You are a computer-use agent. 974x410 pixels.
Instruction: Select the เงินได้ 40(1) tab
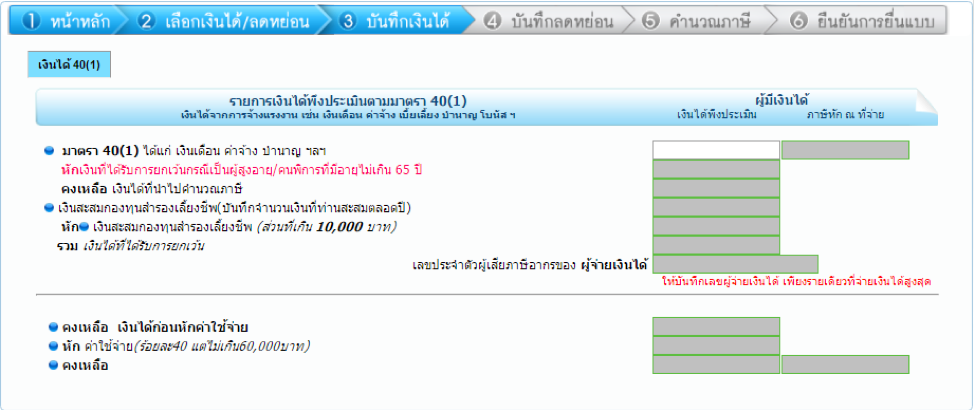click(69, 65)
